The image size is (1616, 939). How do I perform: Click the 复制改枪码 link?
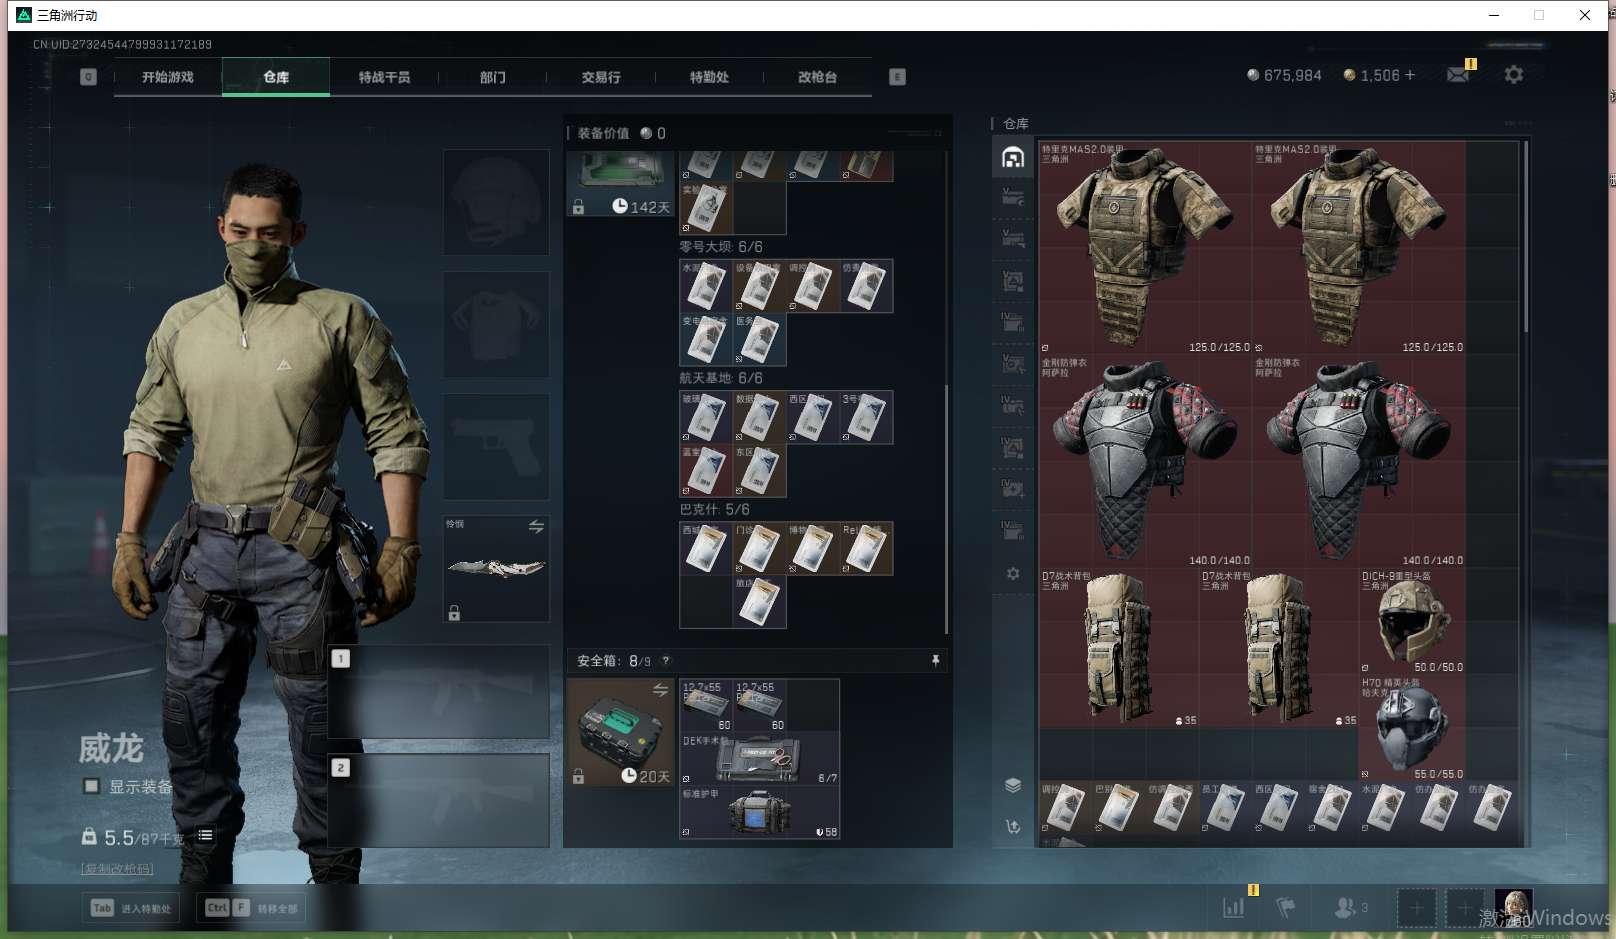(x=117, y=869)
